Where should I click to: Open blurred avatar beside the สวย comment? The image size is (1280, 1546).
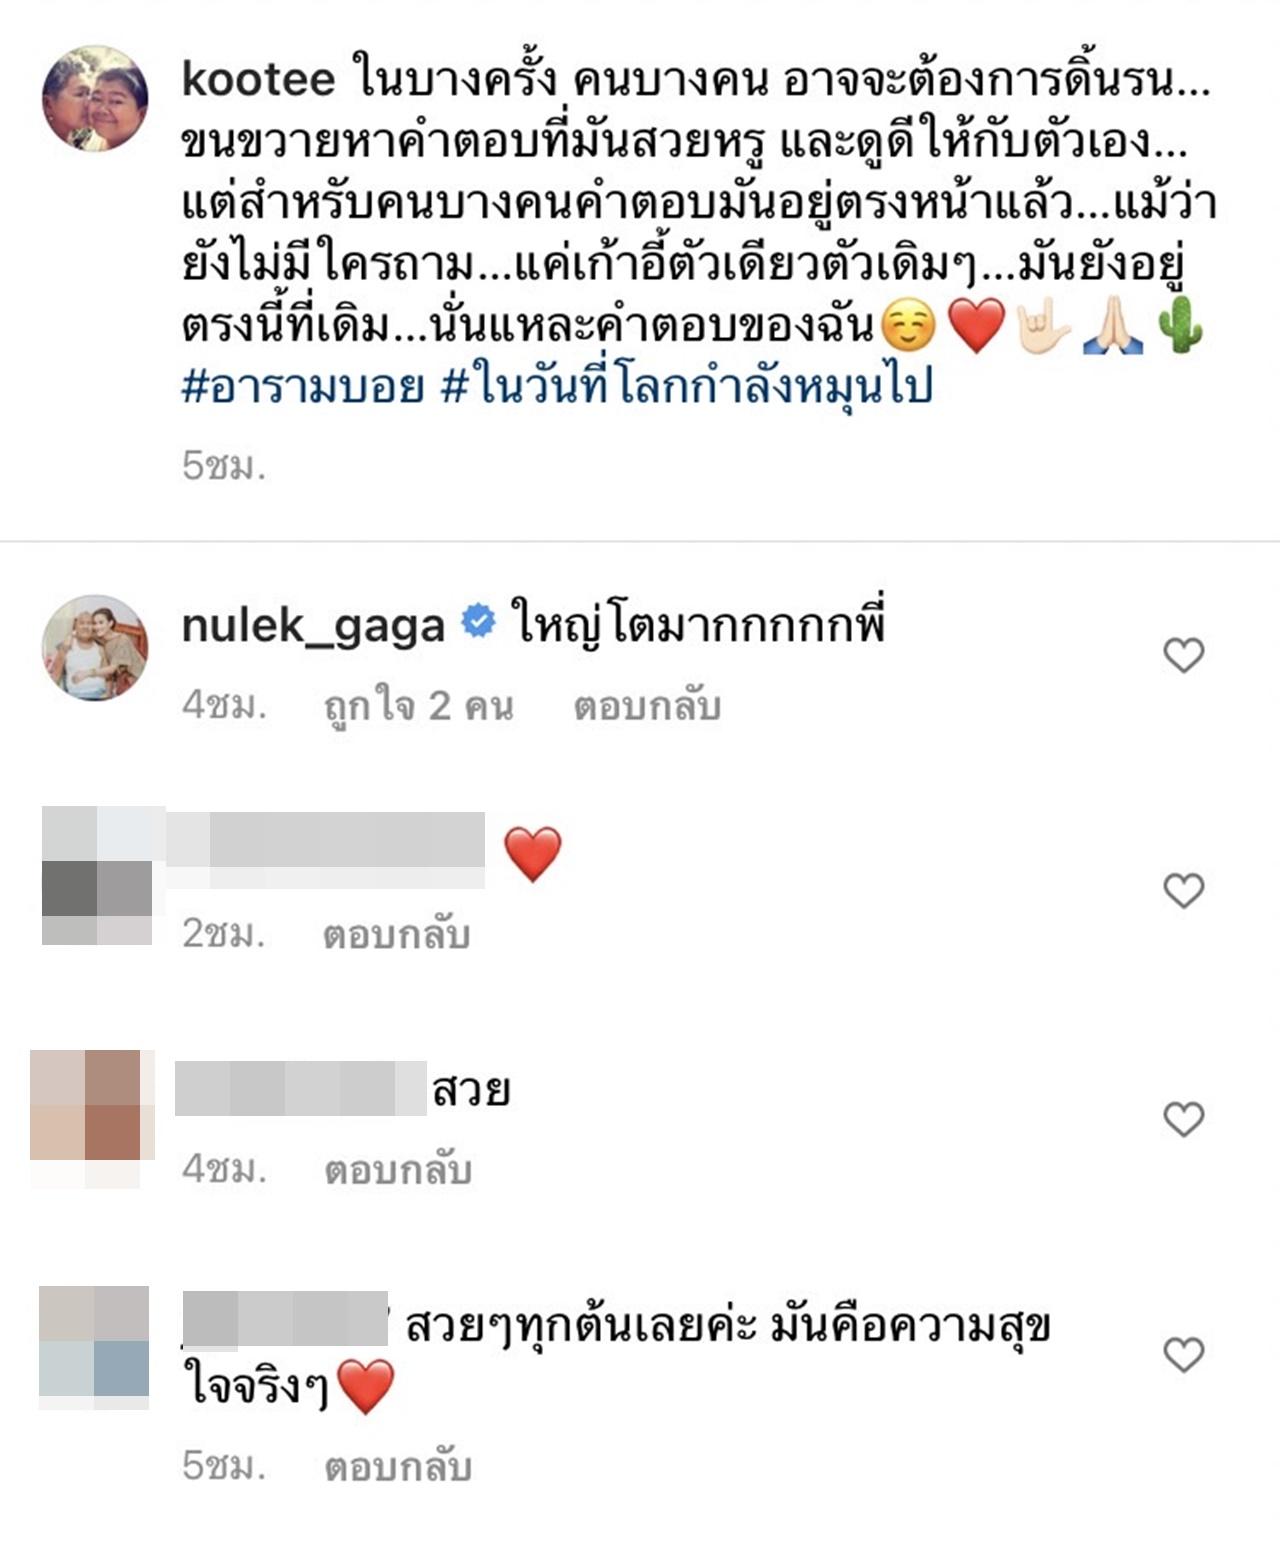click(x=92, y=1118)
